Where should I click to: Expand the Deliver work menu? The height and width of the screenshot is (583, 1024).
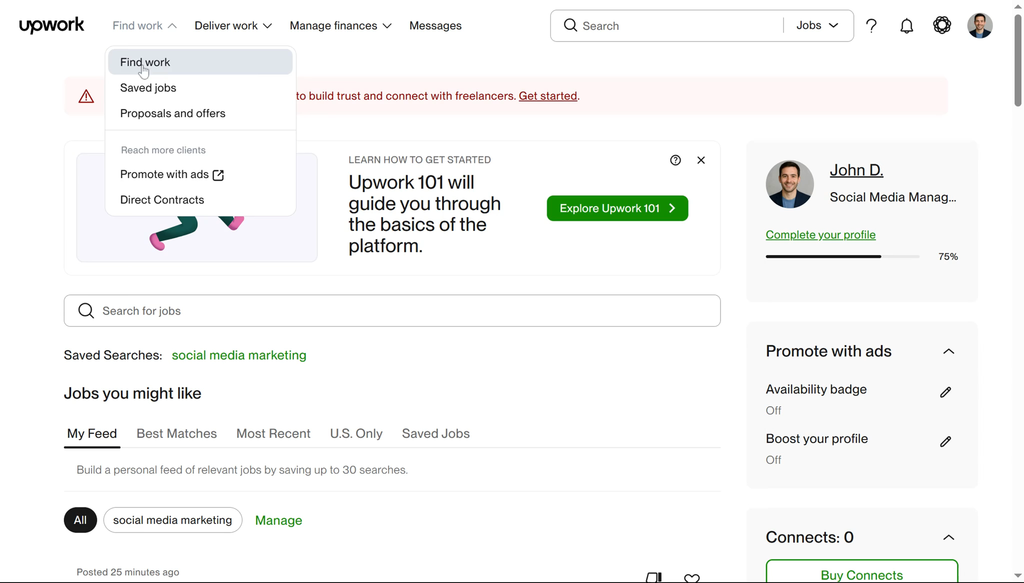click(x=233, y=26)
